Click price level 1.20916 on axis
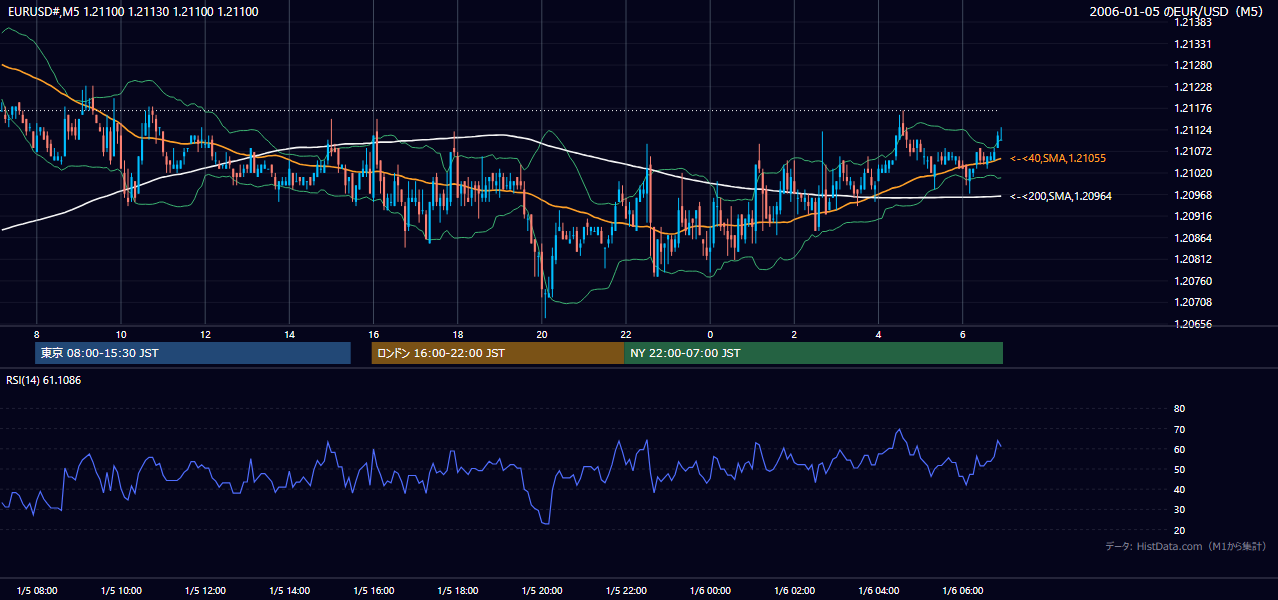The height and width of the screenshot is (600, 1278). (x=1192, y=216)
